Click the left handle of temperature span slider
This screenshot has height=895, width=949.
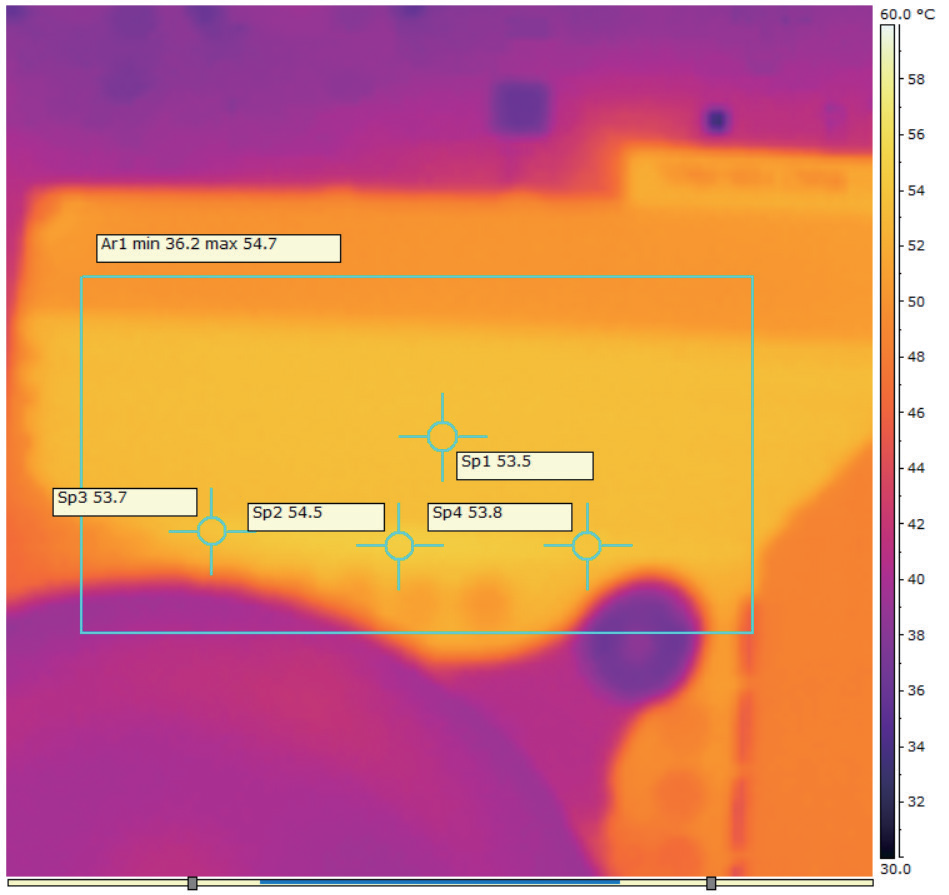click(x=192, y=883)
